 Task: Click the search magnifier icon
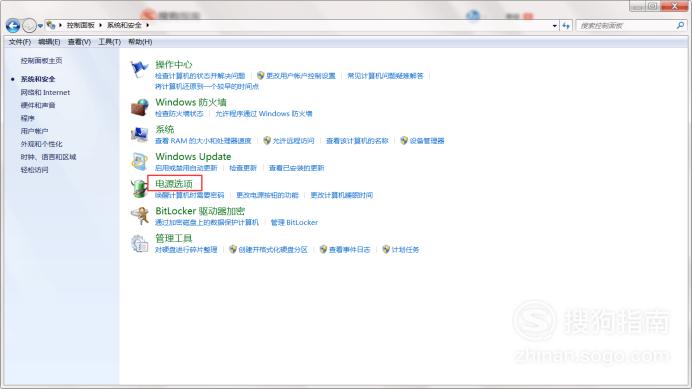coord(680,26)
